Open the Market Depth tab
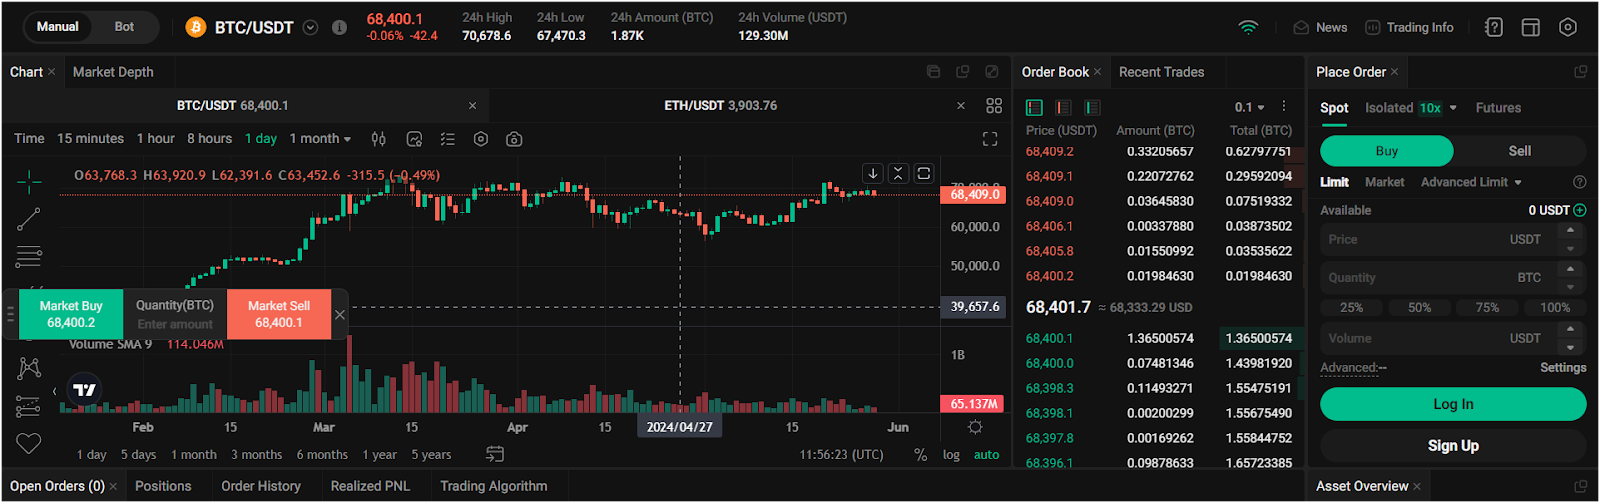 pos(113,72)
